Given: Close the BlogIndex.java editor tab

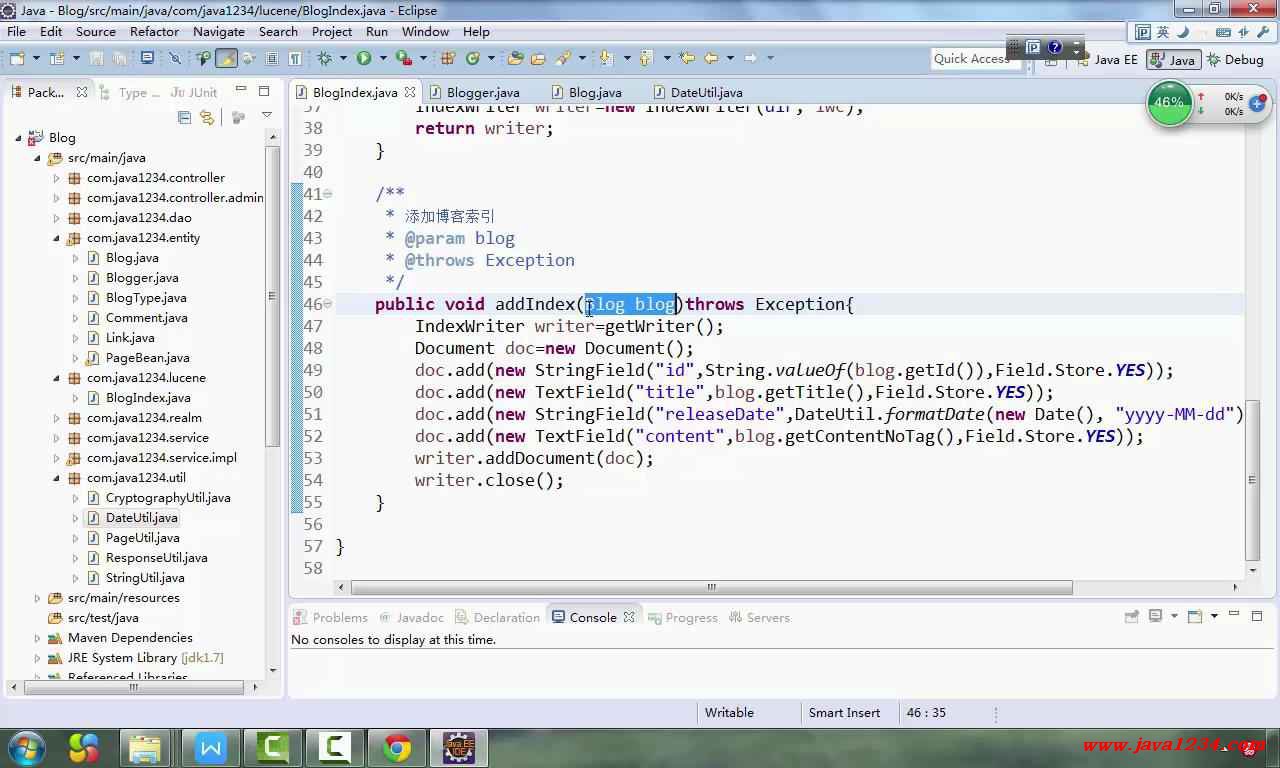Looking at the screenshot, I should click(x=410, y=92).
